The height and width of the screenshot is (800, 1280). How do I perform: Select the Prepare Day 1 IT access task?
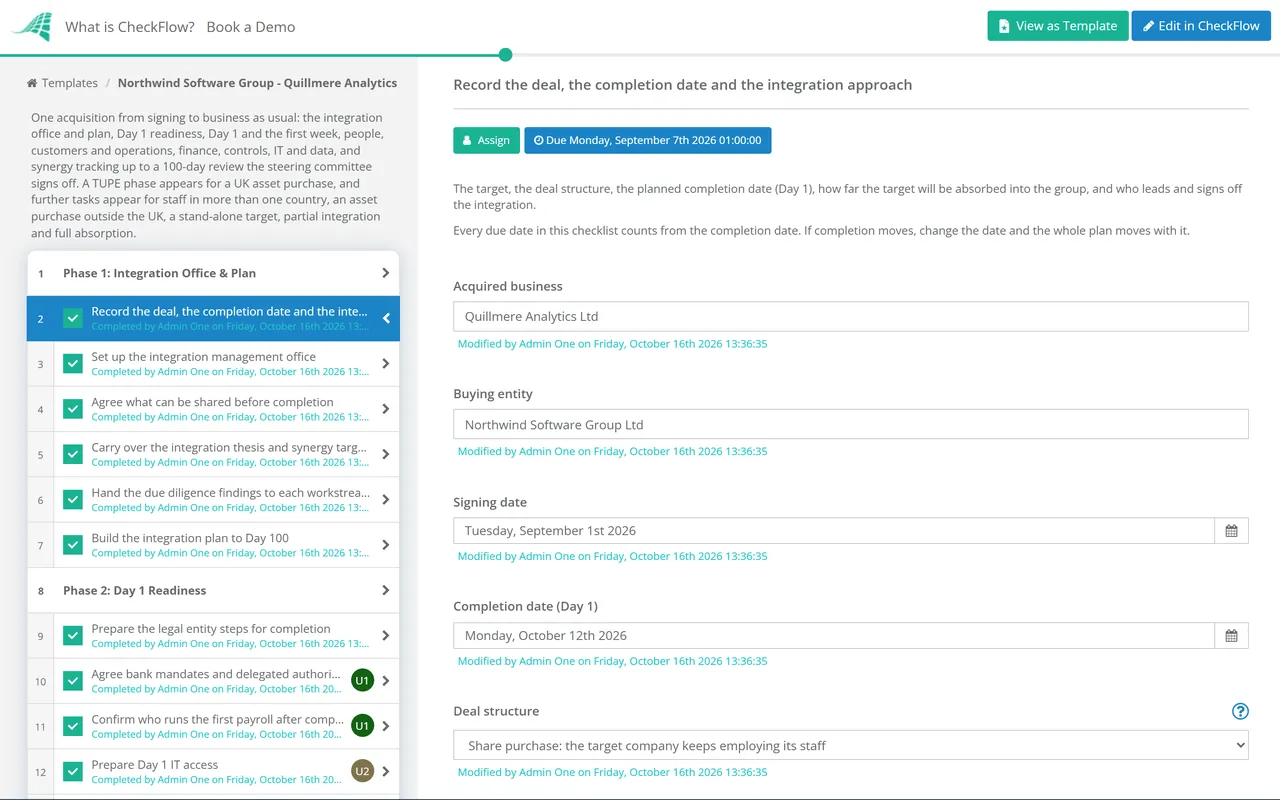point(213,771)
